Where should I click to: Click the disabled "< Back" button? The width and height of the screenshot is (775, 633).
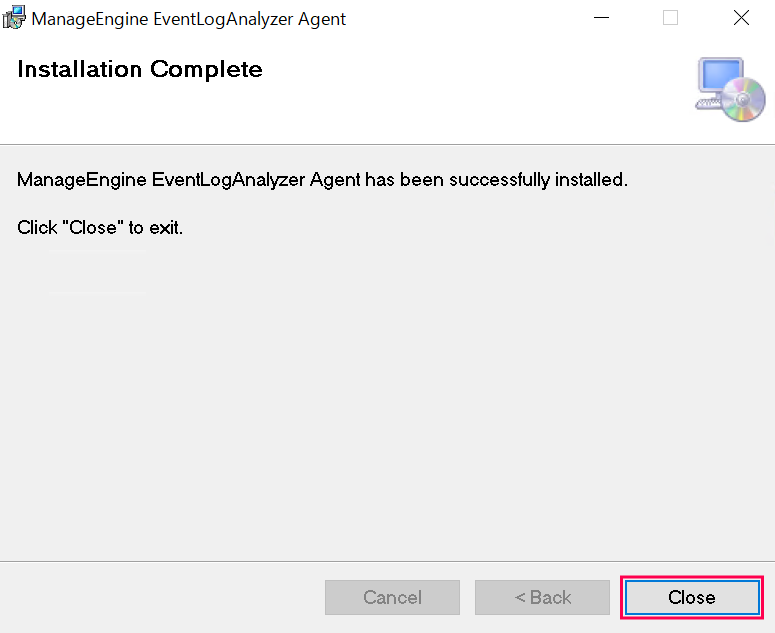pos(542,597)
